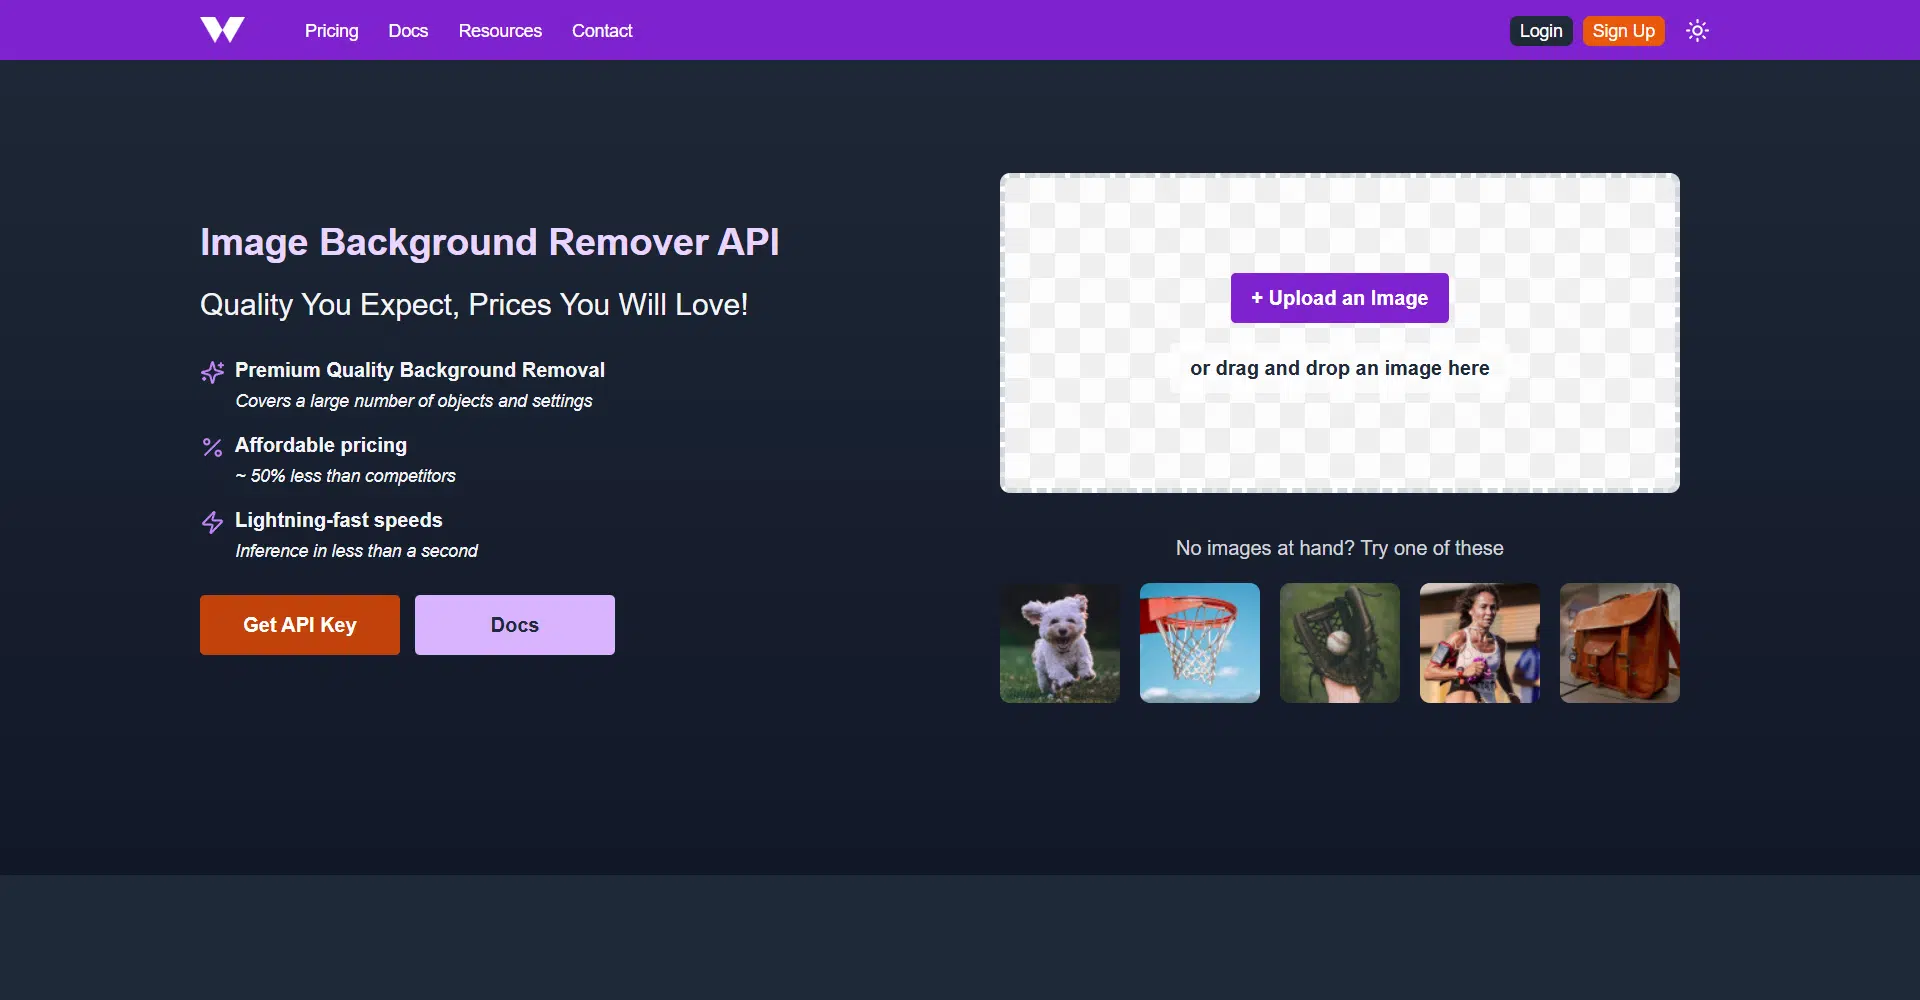
Task: Open the Pricing page
Action: click(x=331, y=31)
